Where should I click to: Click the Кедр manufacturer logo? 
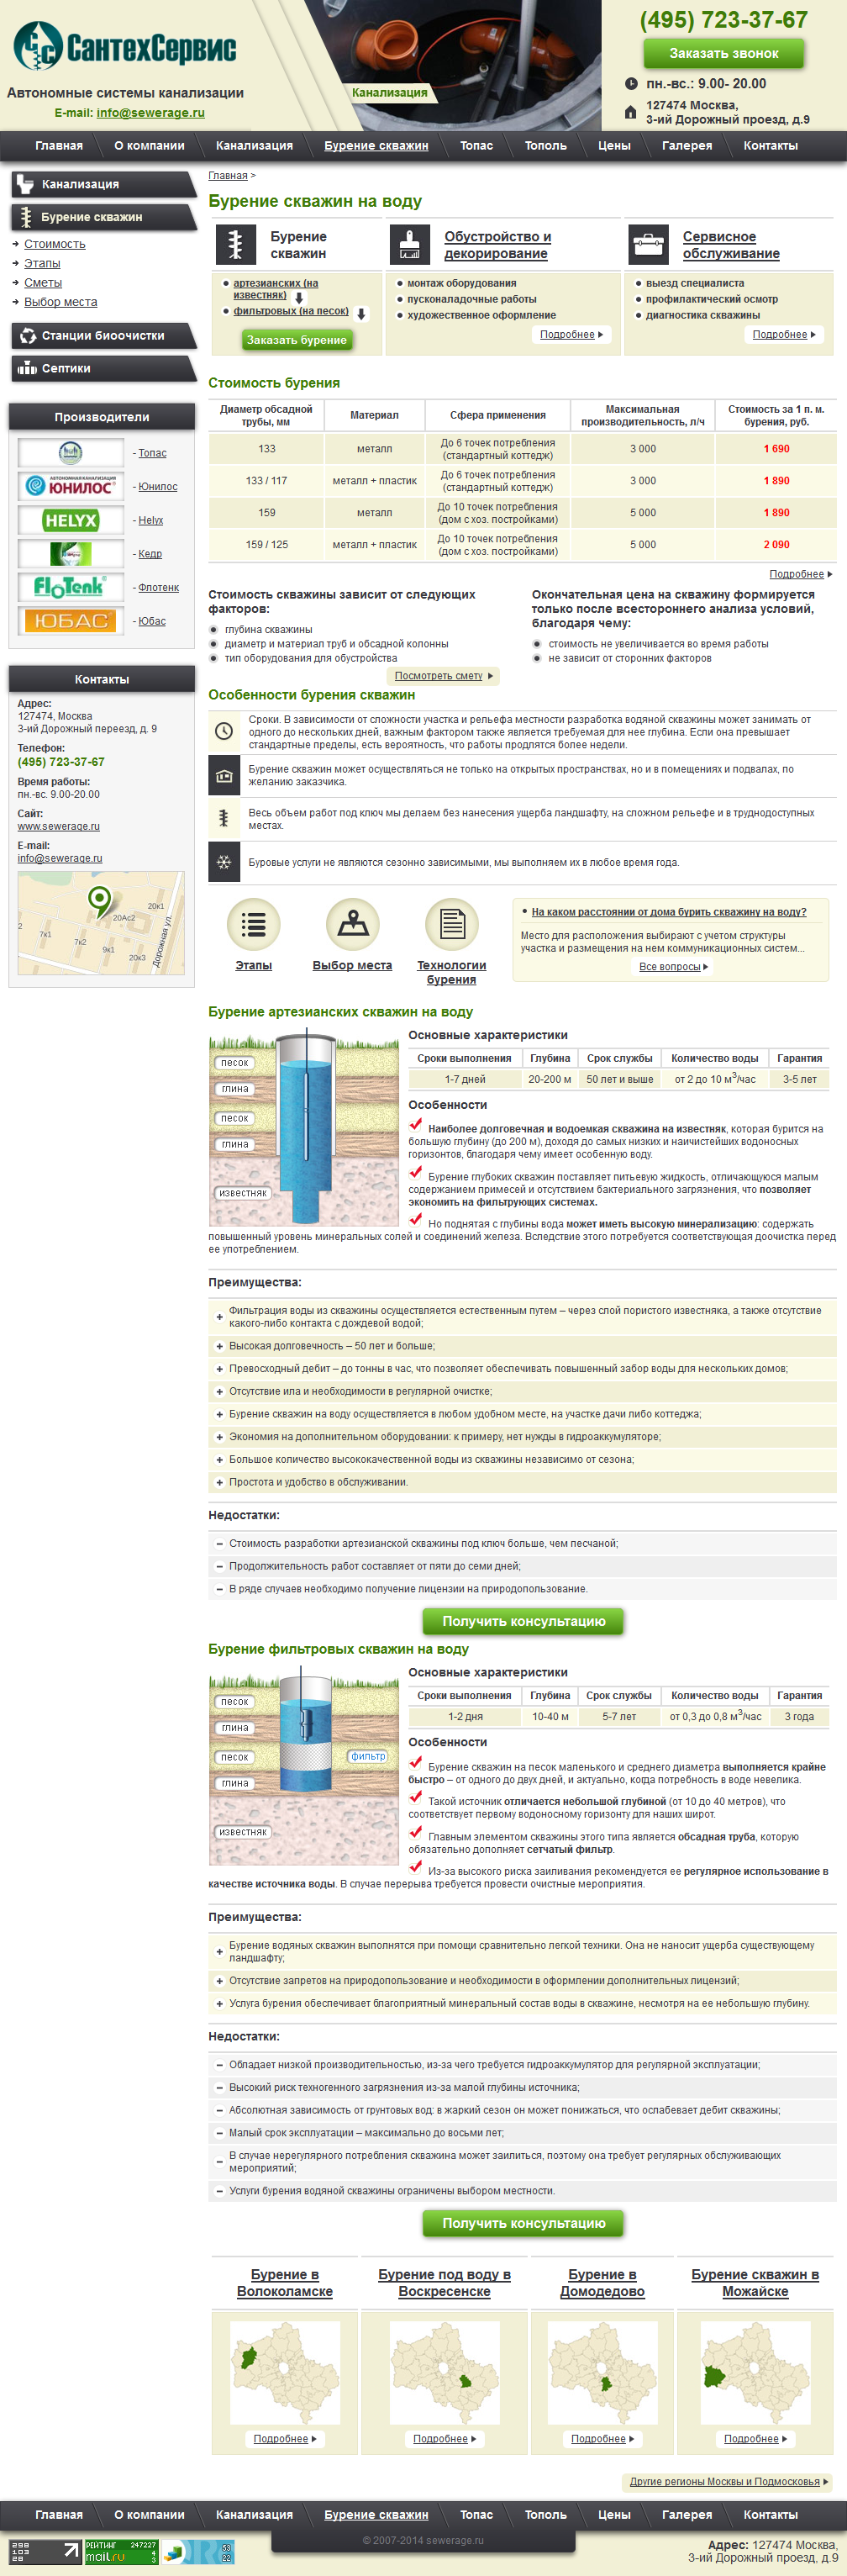coord(70,554)
